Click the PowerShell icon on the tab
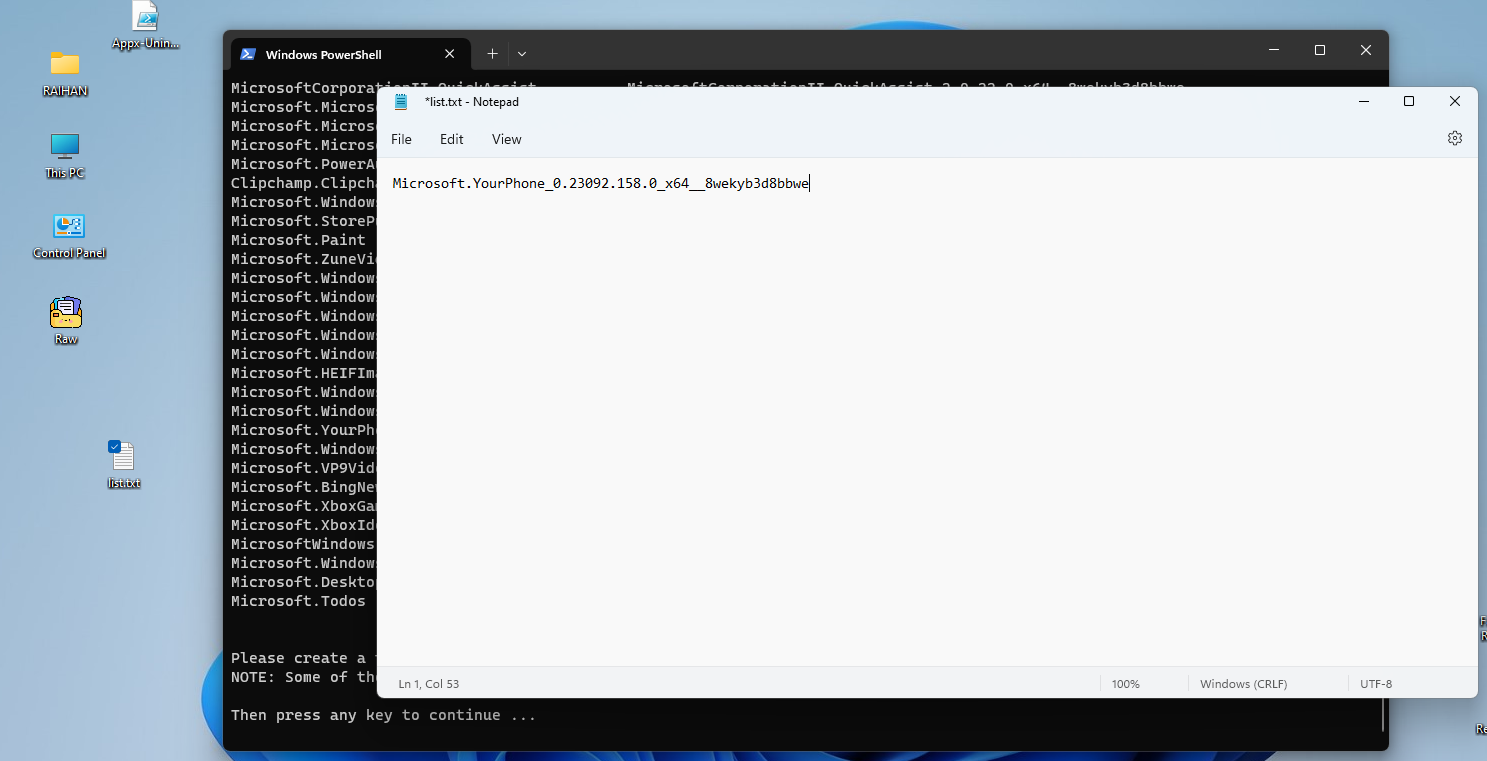1487x761 pixels. [x=248, y=54]
